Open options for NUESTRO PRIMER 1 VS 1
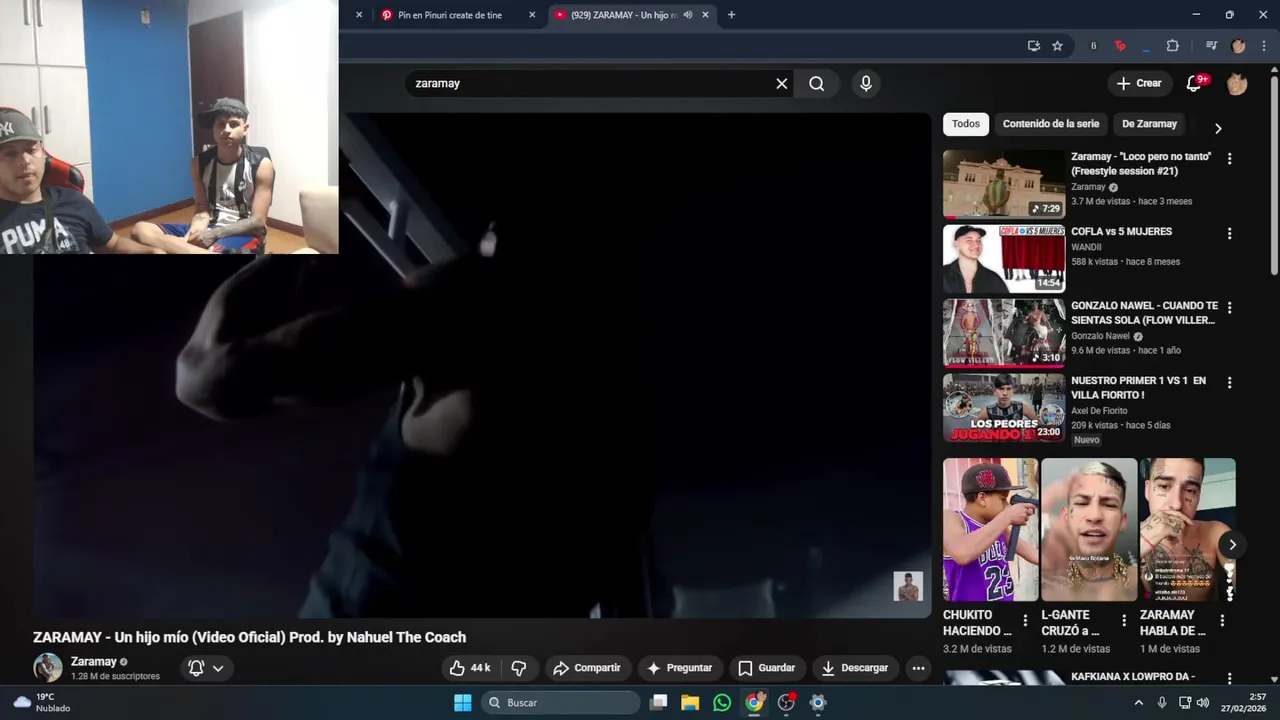The width and height of the screenshot is (1280, 720). point(1229,383)
